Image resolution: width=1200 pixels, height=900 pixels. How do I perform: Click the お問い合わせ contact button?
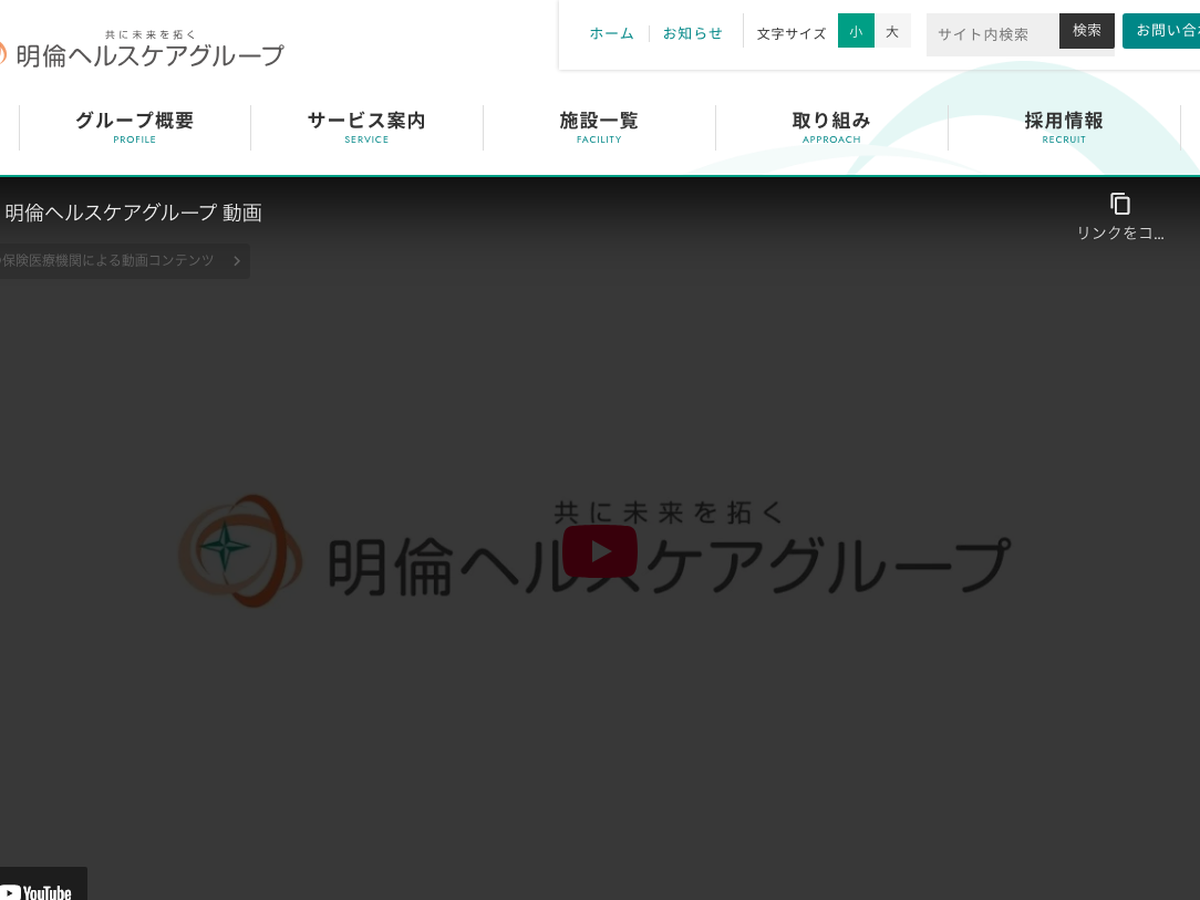(x=1165, y=31)
